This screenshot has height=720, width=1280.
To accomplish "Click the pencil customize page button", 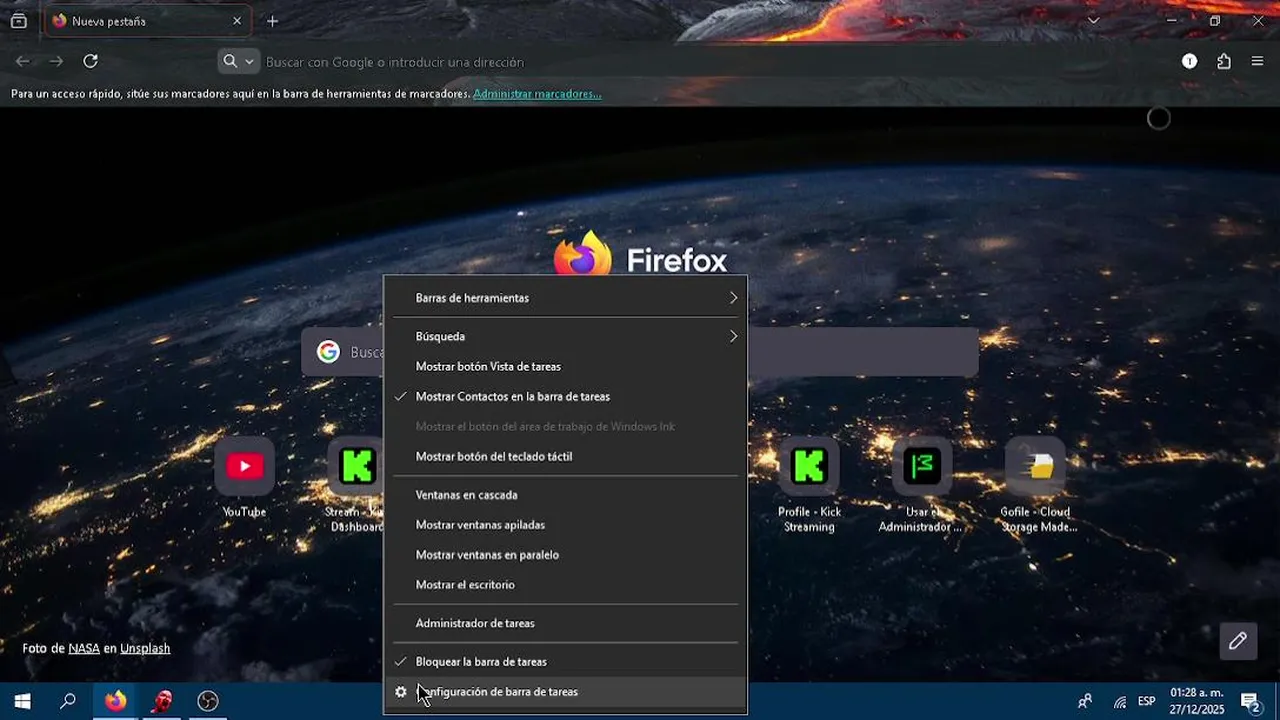I will [1237, 641].
